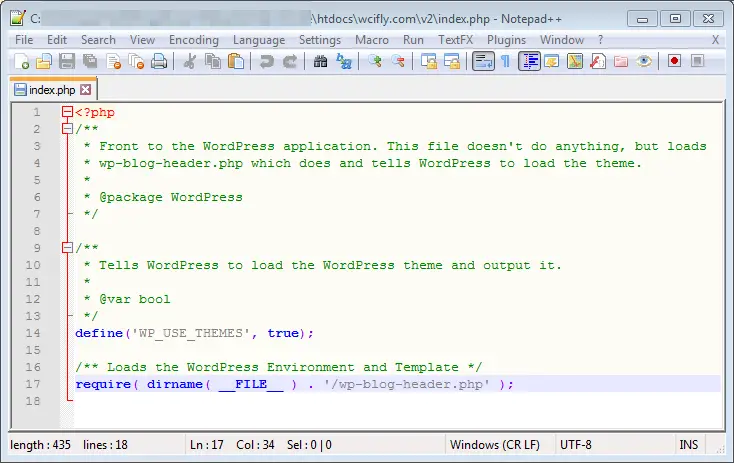
Task: Paste with the clipboard icon
Action: click(x=236, y=61)
